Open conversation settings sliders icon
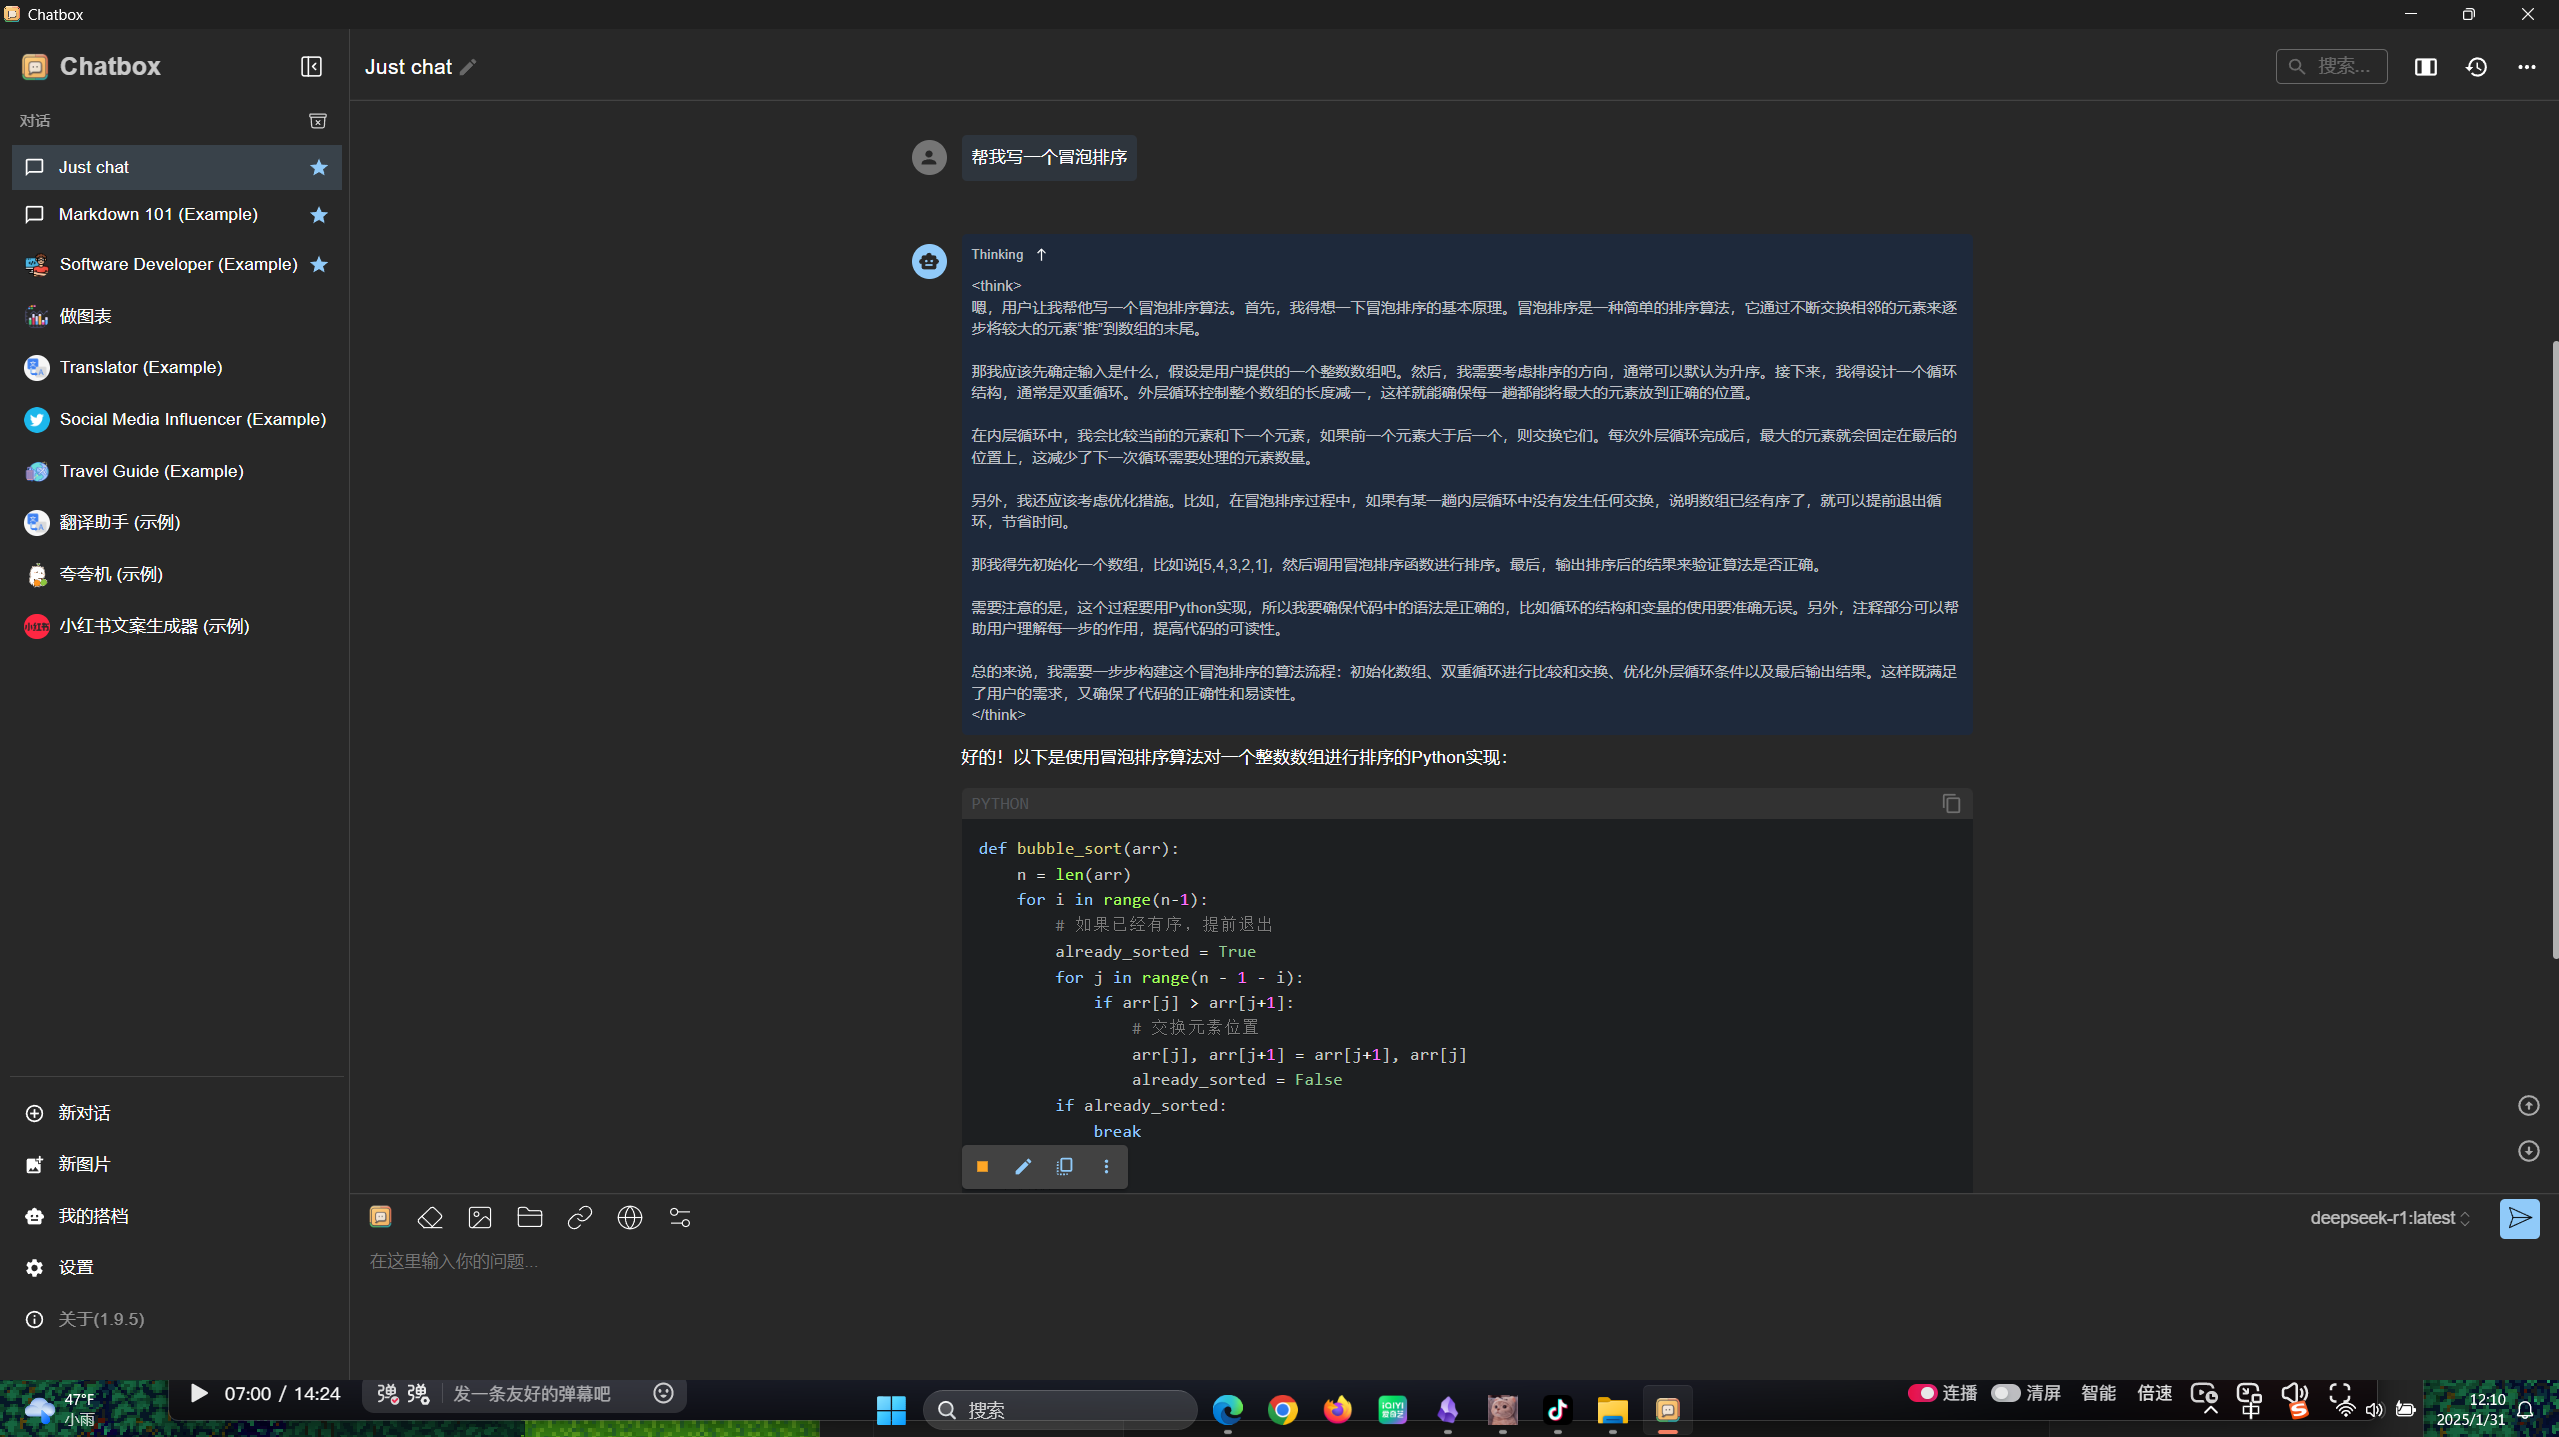 (680, 1217)
